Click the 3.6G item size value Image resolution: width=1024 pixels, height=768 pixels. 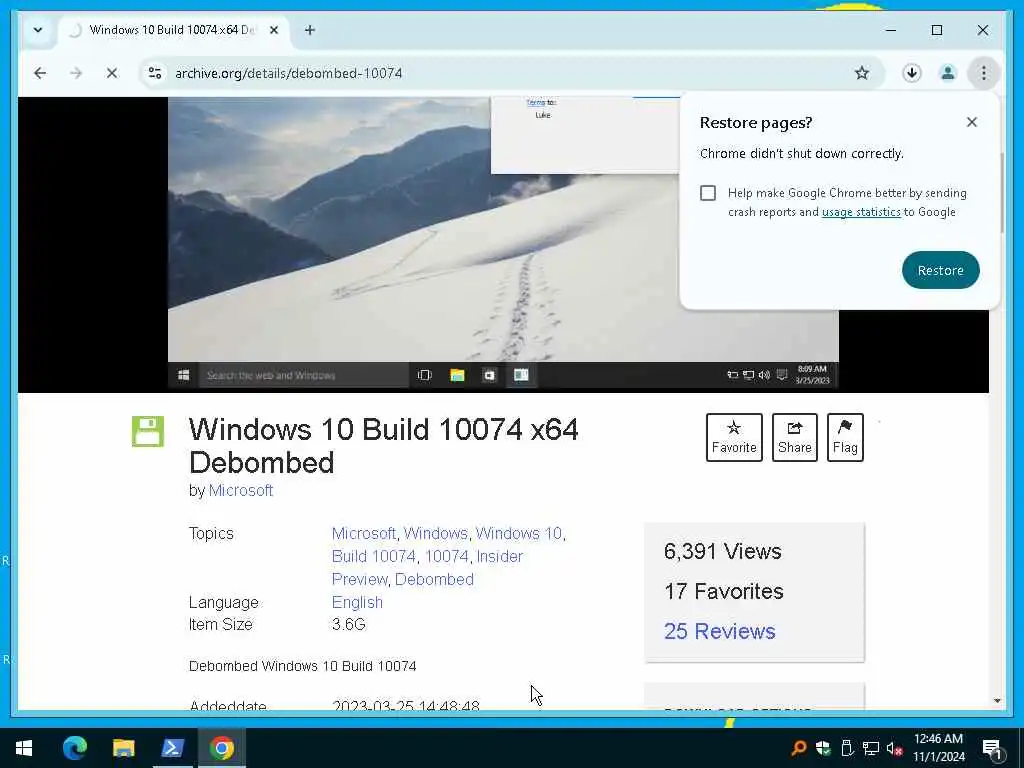click(349, 624)
